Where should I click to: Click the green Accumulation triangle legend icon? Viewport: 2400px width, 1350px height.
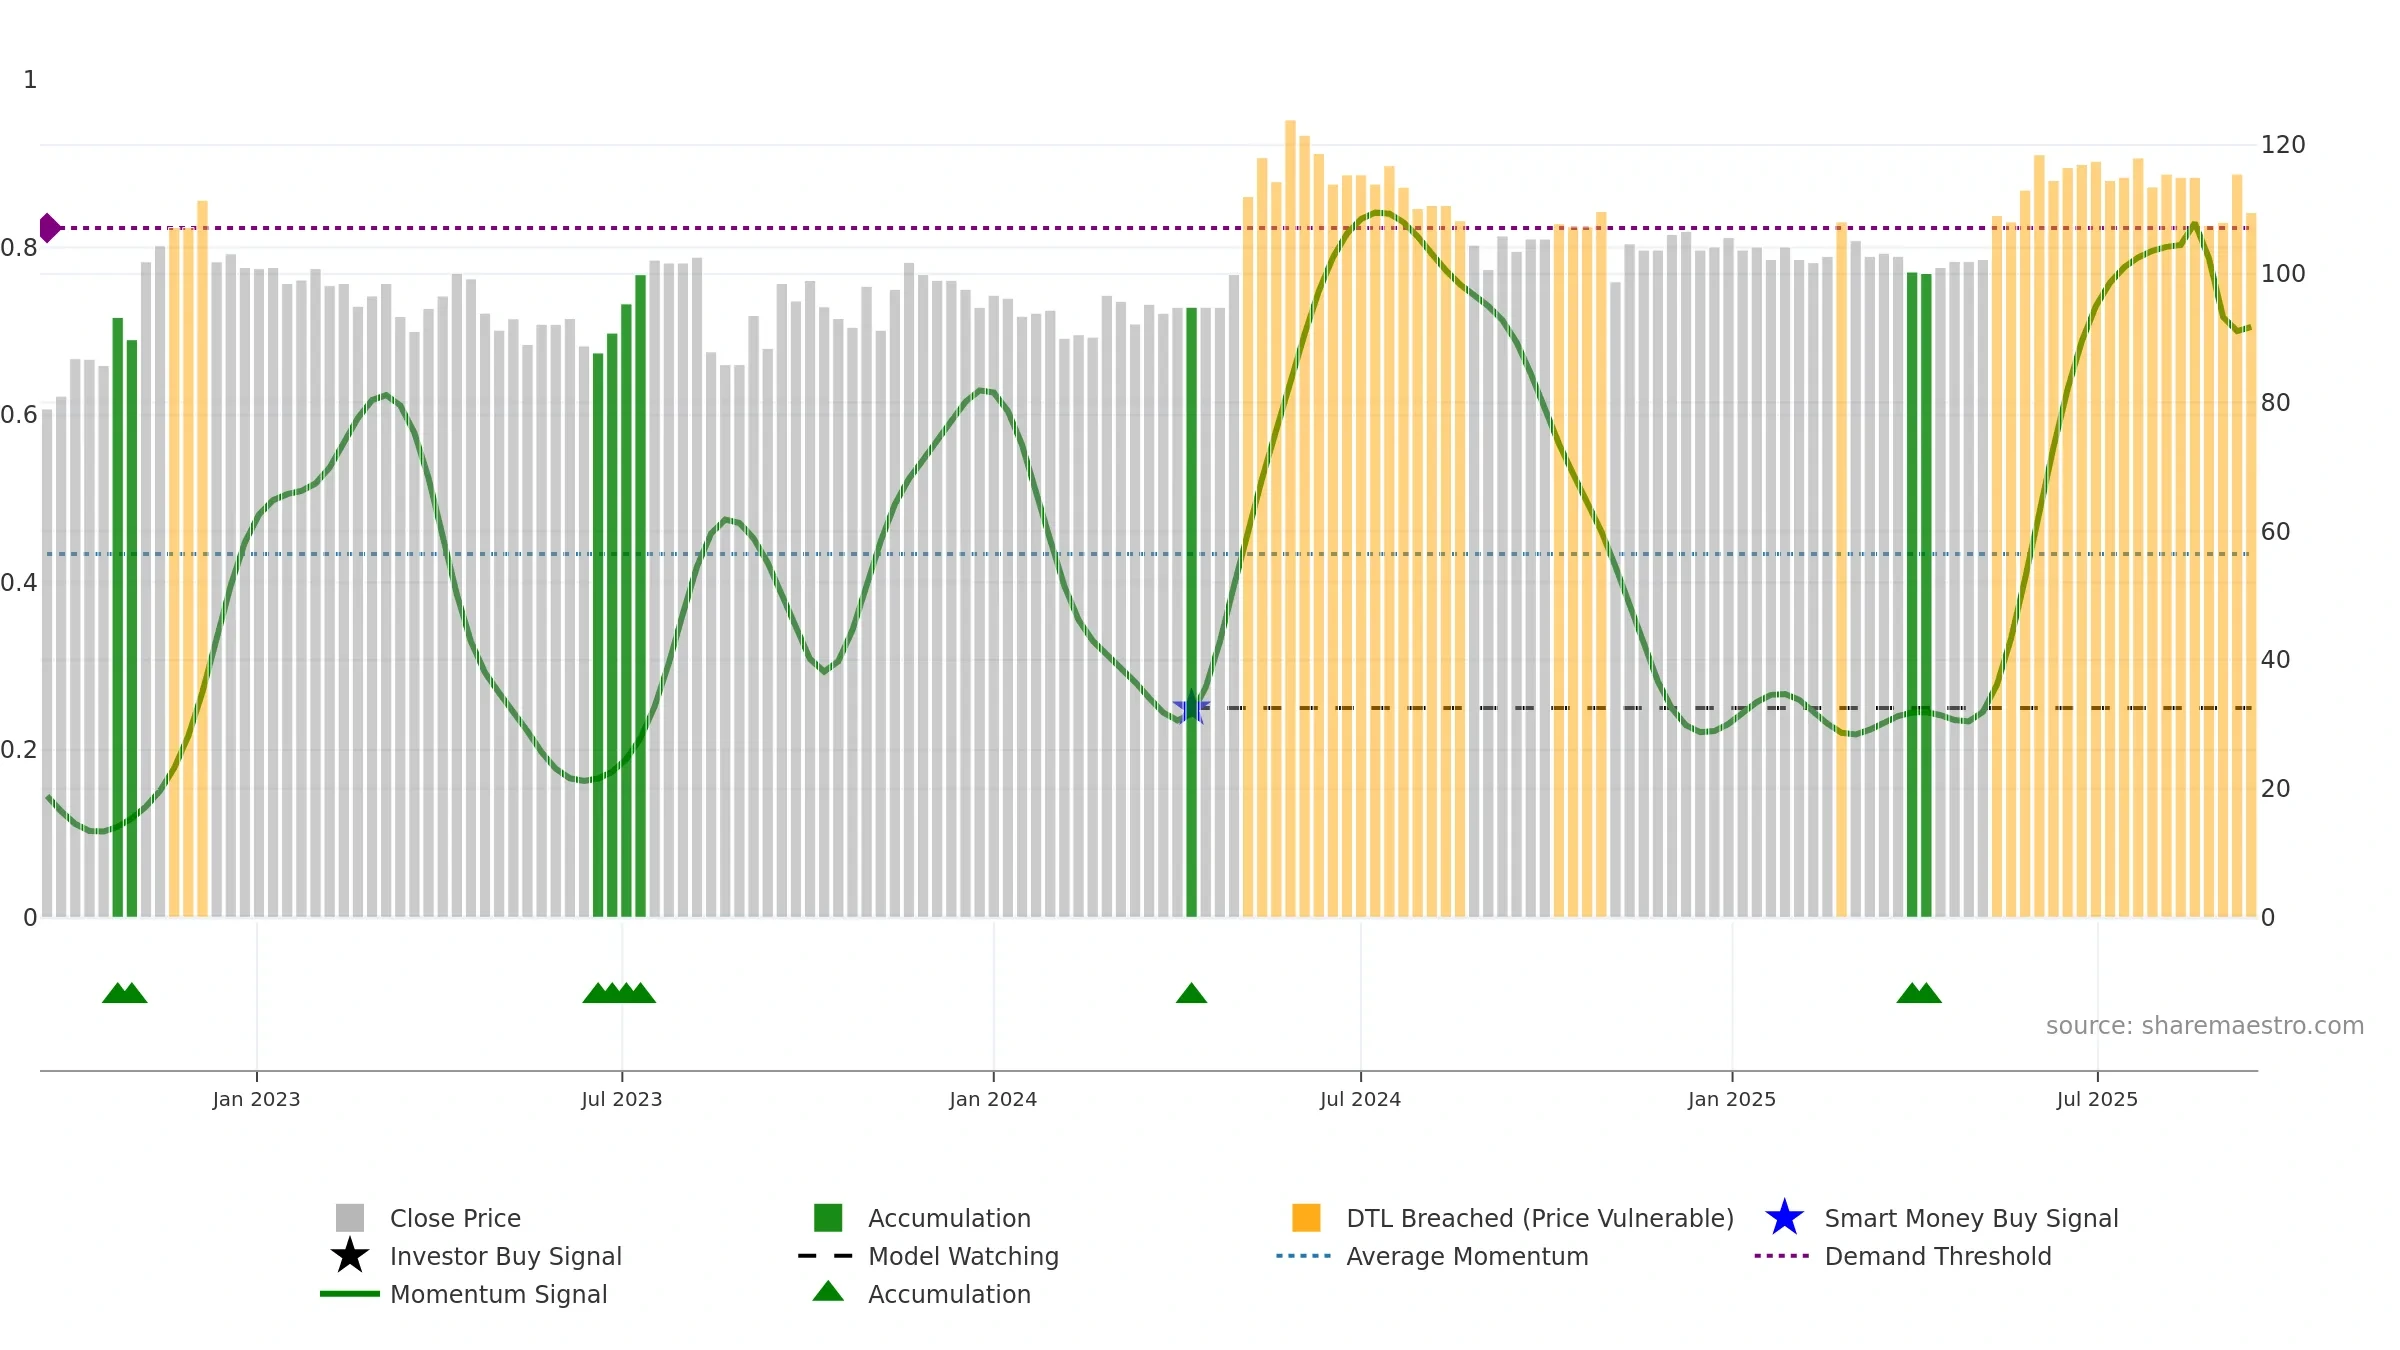click(x=828, y=1292)
